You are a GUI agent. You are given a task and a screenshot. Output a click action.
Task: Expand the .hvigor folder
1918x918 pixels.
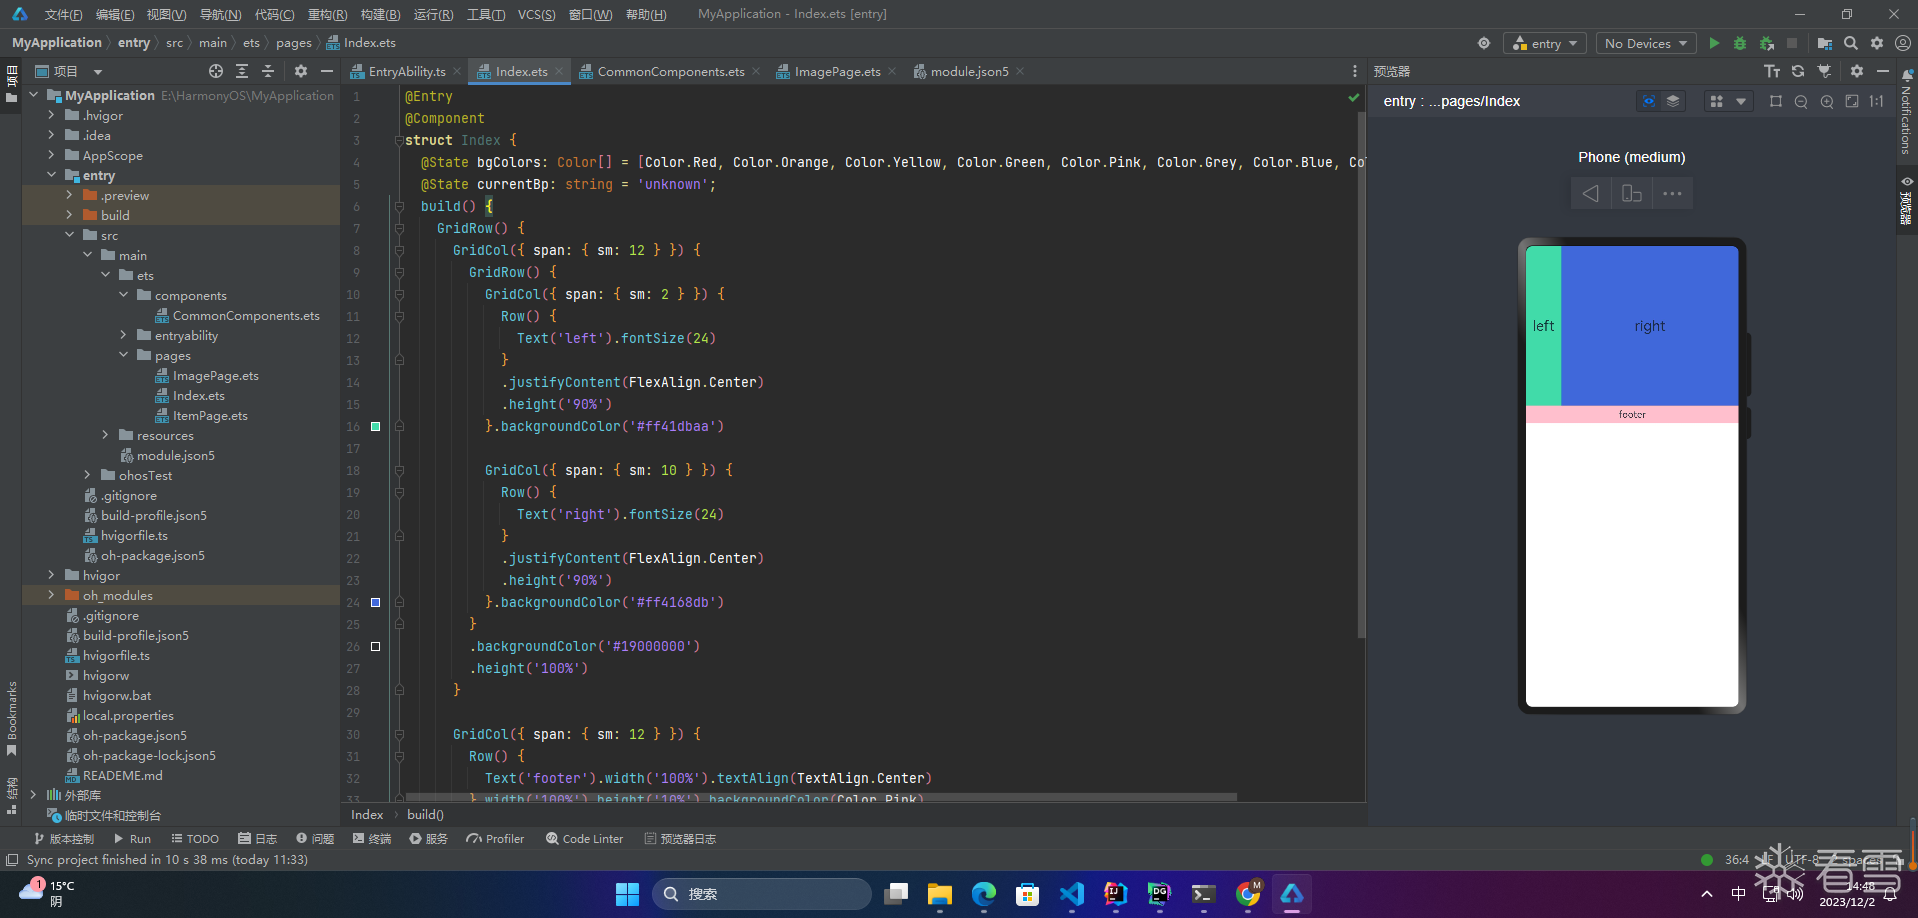[52, 115]
